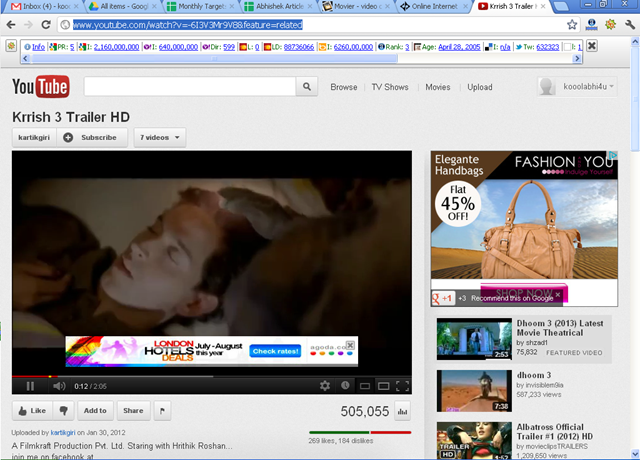The width and height of the screenshot is (640, 460).
Task: Close the SEO toolbar with the X
Action: 591,46
